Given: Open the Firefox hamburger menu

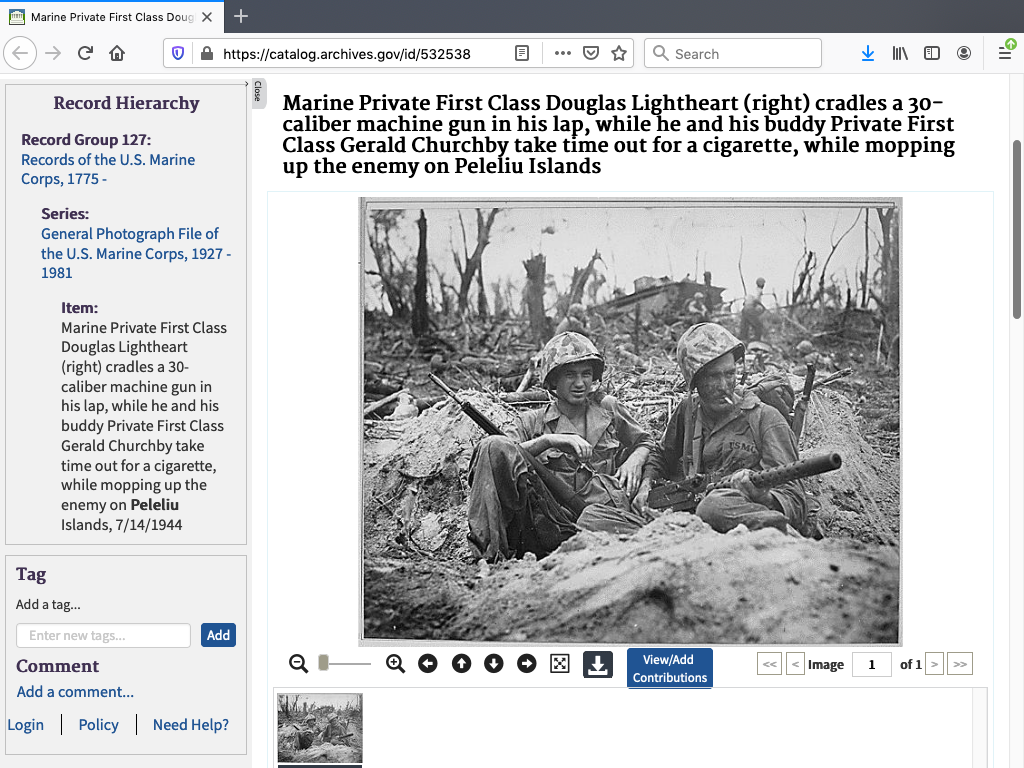Looking at the screenshot, I should [1005, 54].
